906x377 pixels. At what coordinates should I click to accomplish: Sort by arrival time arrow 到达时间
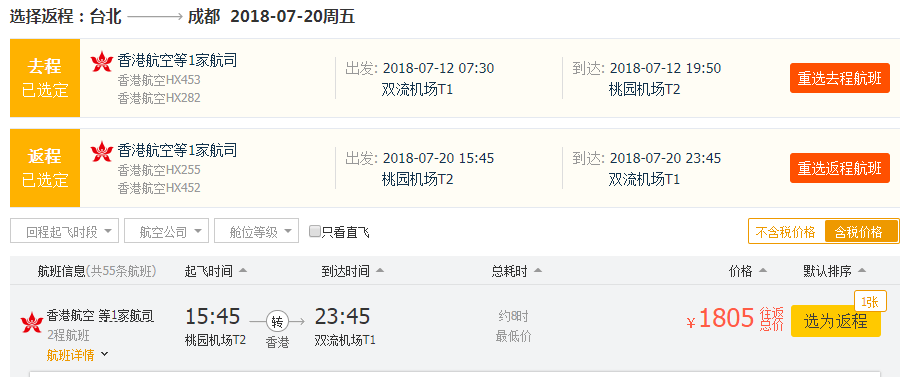(379, 271)
